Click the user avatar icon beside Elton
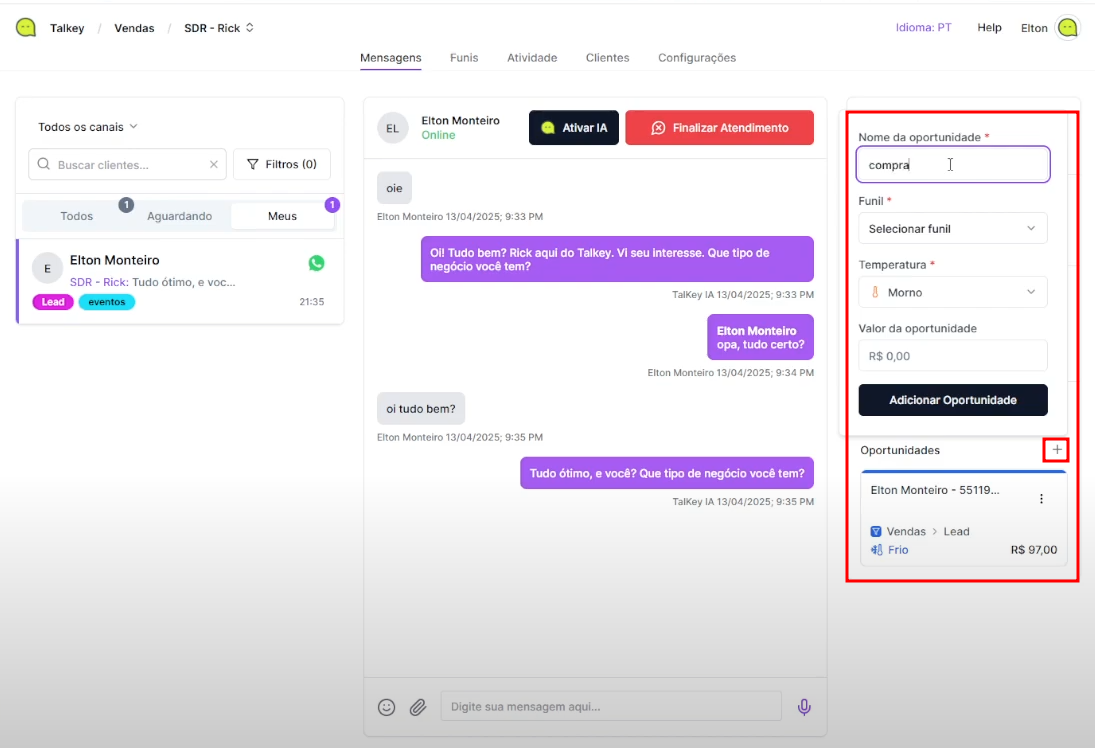The width and height of the screenshot is (1095, 748). [x=1068, y=28]
